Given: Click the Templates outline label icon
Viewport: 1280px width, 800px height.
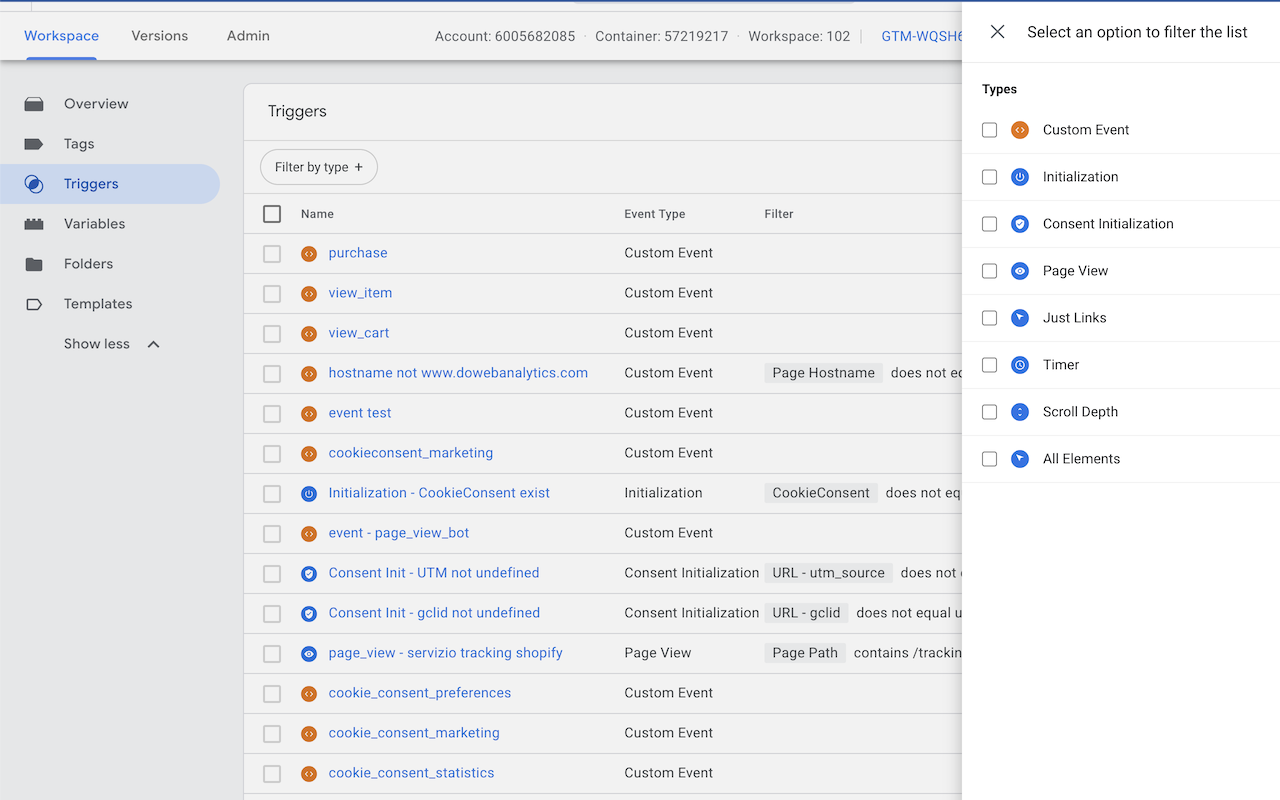Looking at the screenshot, I should click(x=34, y=304).
